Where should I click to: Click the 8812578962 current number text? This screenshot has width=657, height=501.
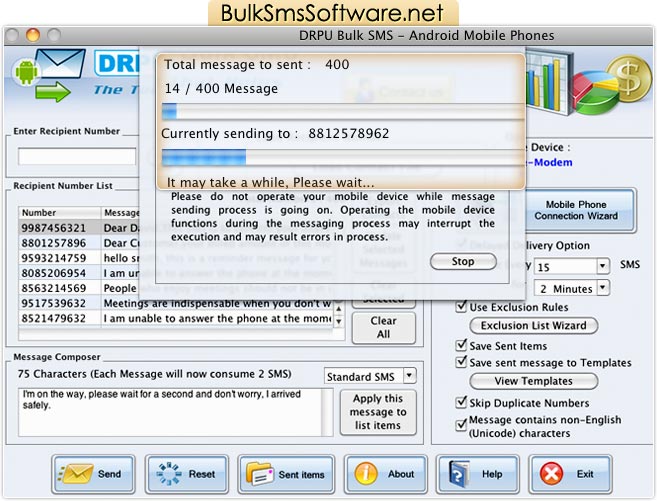(x=349, y=133)
